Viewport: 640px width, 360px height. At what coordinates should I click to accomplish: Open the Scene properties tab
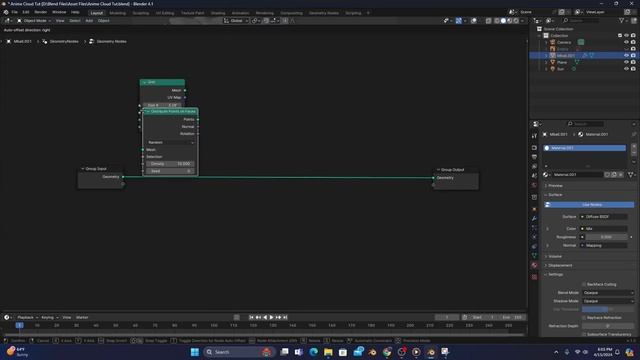[x=534, y=176]
